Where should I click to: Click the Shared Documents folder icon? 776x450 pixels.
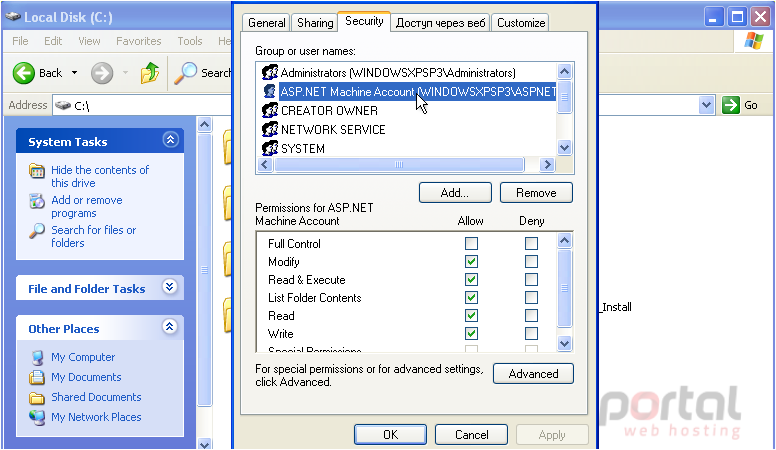pyautogui.click(x=37, y=398)
